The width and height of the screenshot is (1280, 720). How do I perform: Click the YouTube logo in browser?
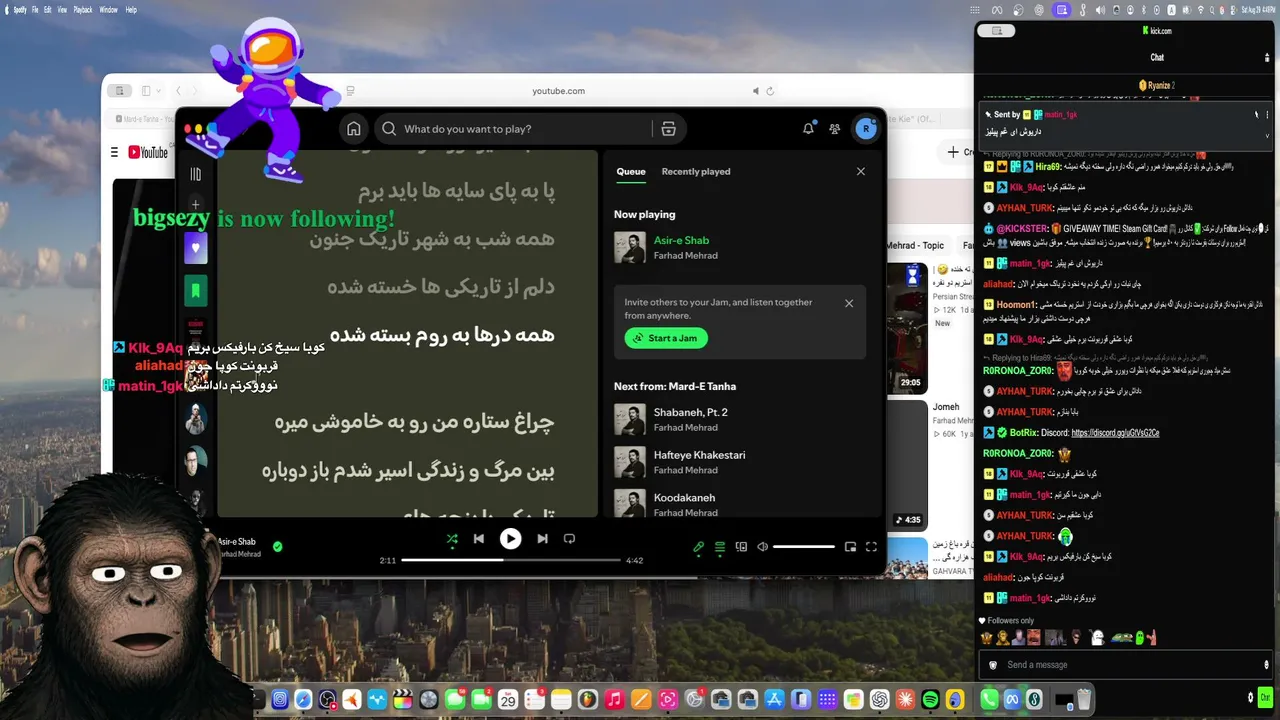pos(148,152)
